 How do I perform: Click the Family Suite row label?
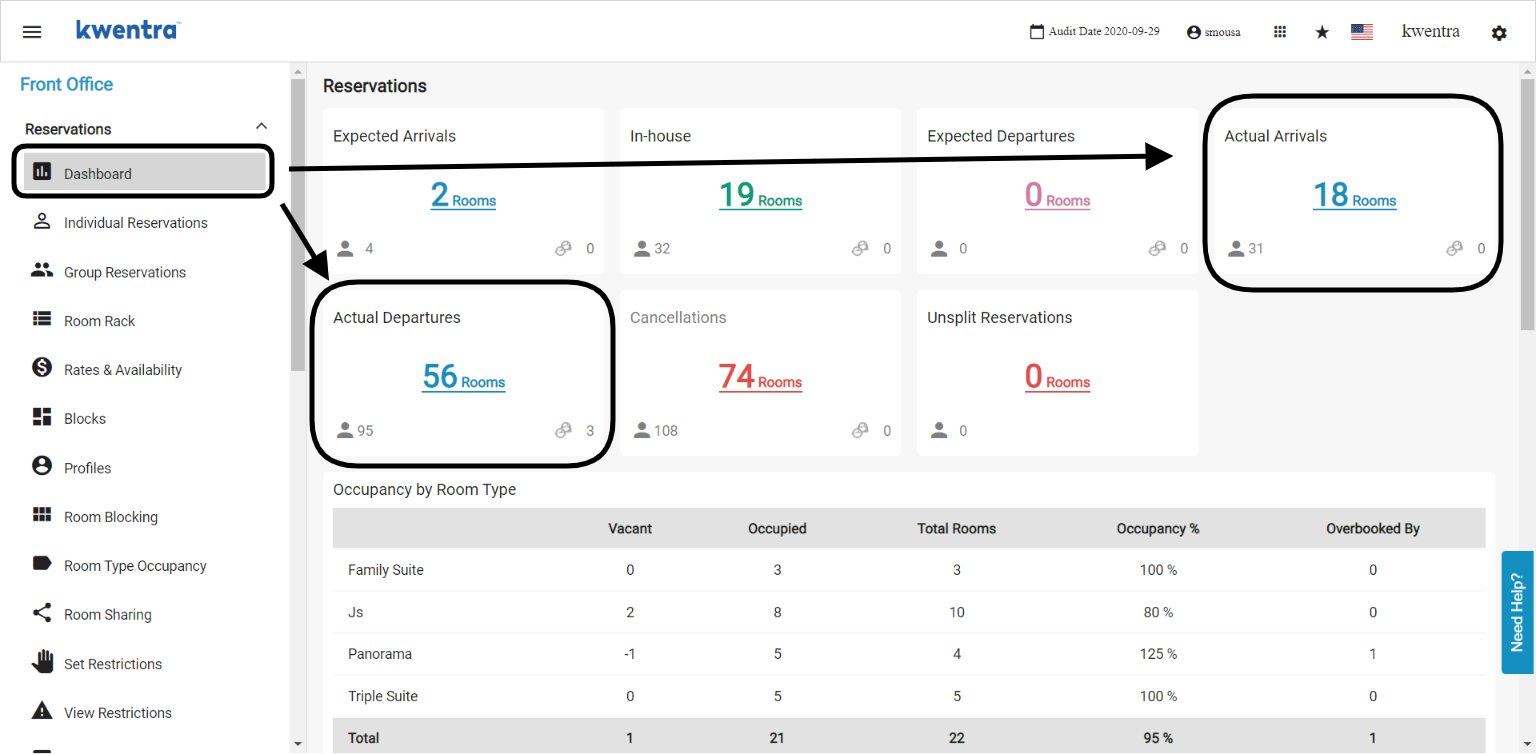(x=386, y=570)
